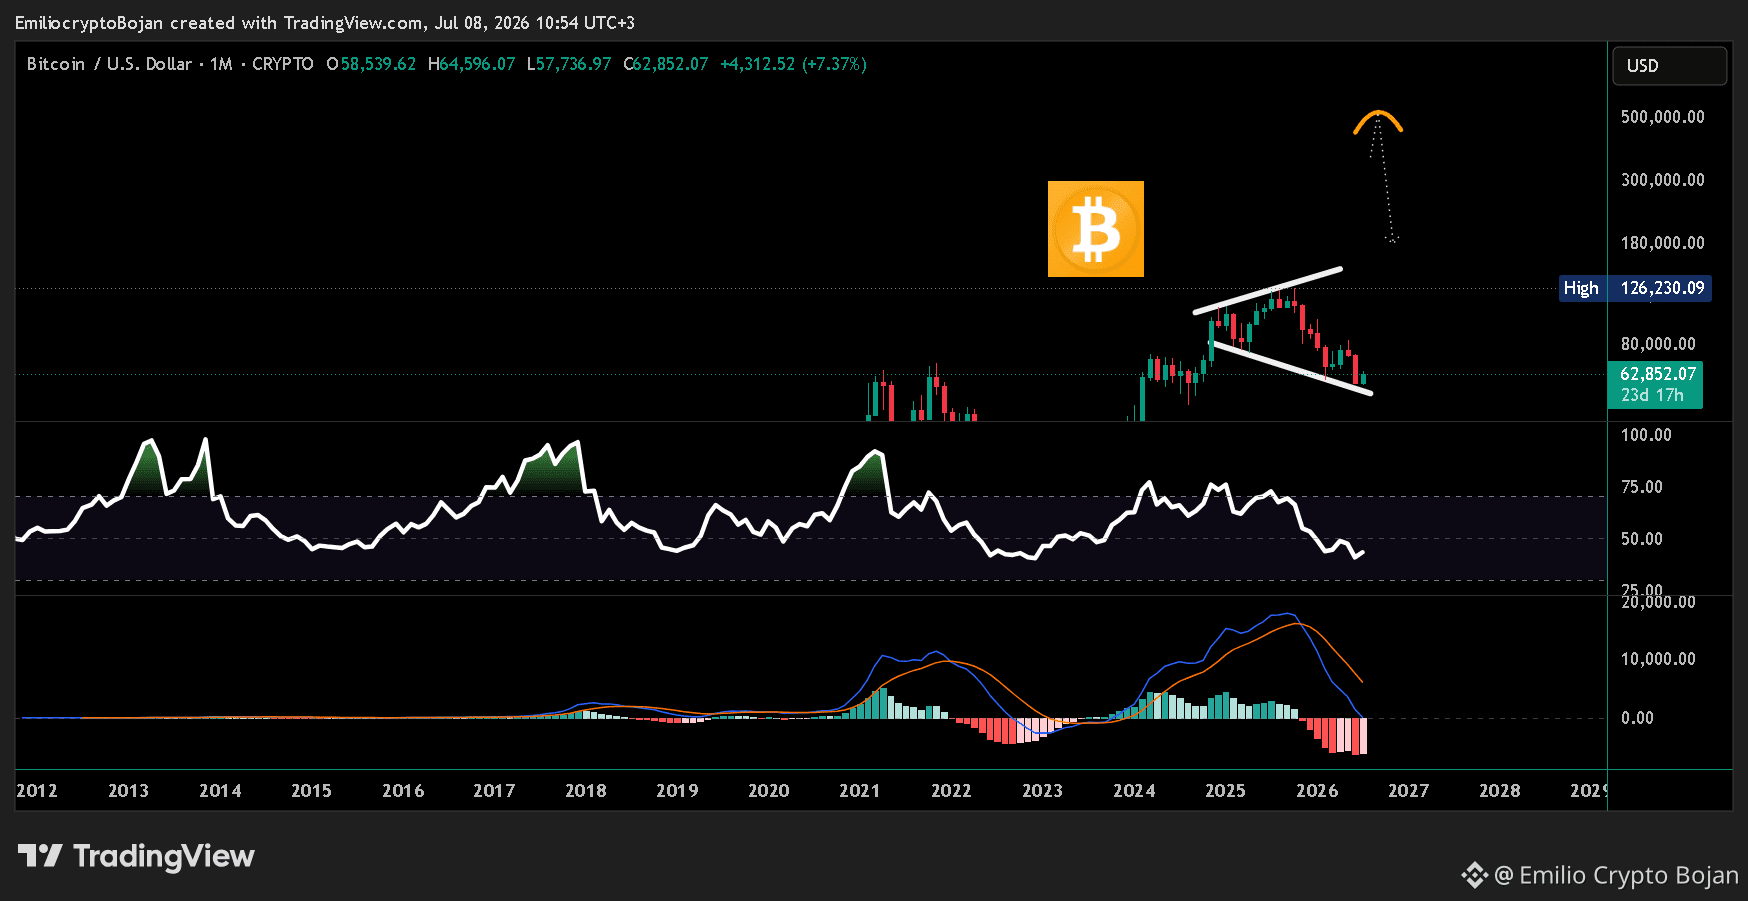Image resolution: width=1748 pixels, height=901 pixels.
Task: Click the High 126,230.09 price label
Action: [1635, 288]
